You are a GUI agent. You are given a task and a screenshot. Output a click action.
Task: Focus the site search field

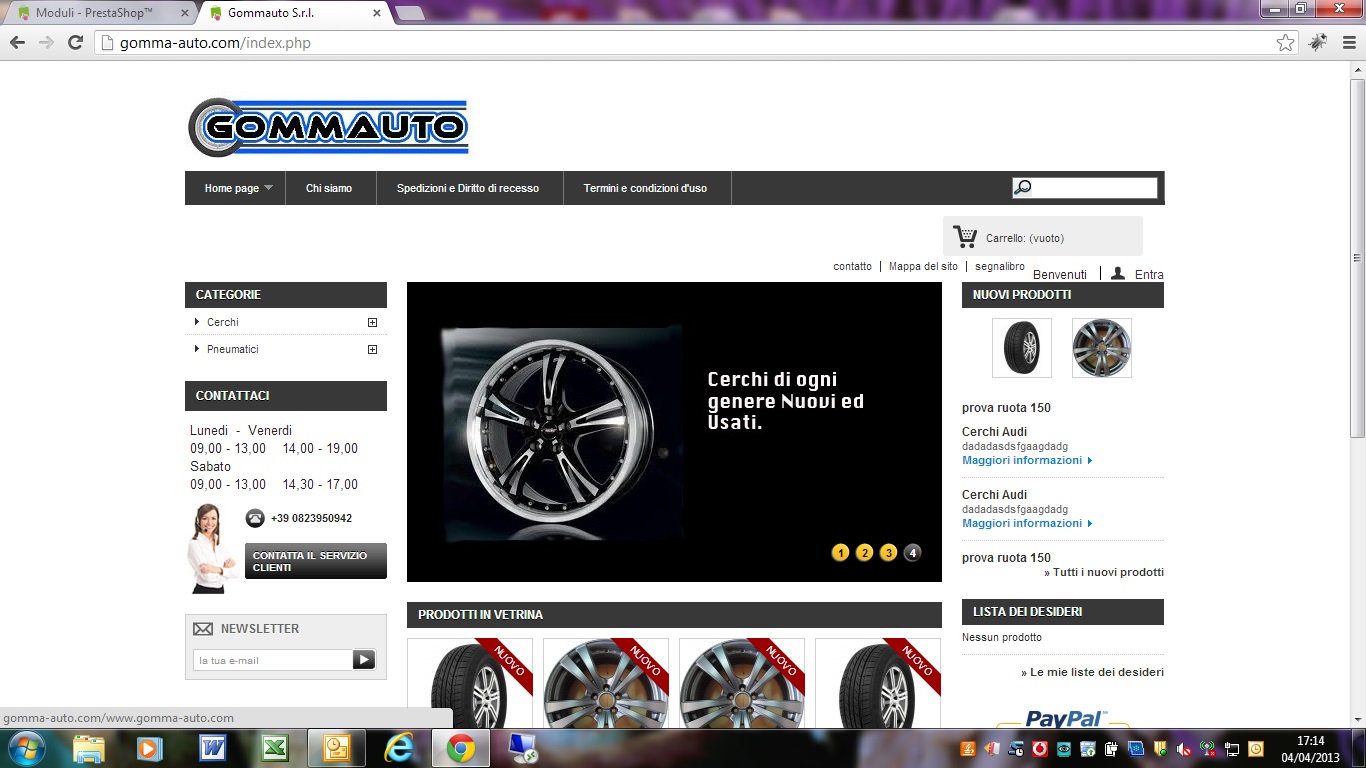click(1085, 187)
